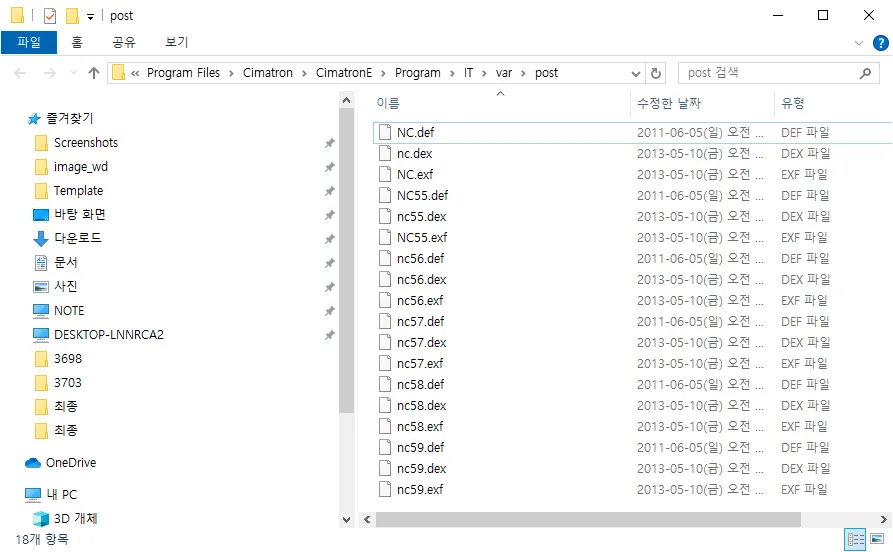893x552 pixels.
Task: Open the Help question mark icon
Action: pyautogui.click(x=880, y=43)
